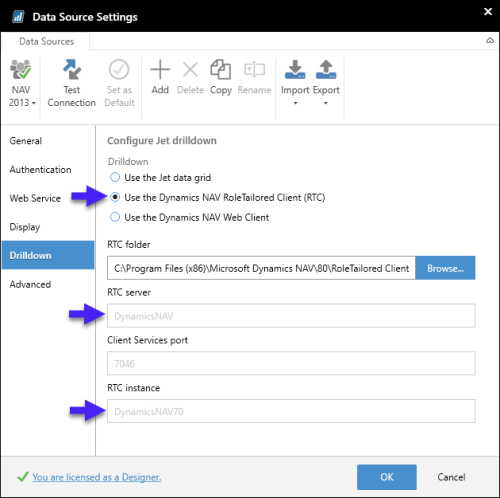Open the You are licensed as a Designer link

tap(97, 477)
